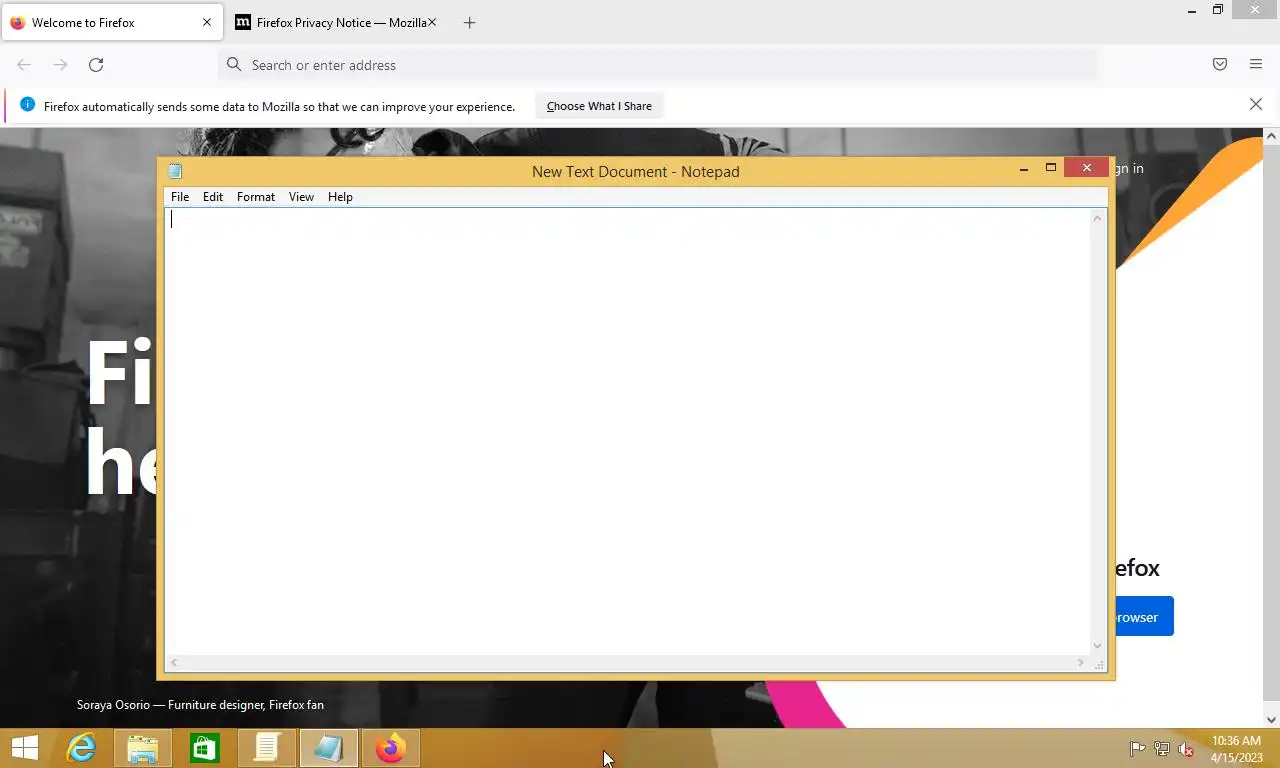Dismiss the Firefox data notification bar
Image resolution: width=1280 pixels, height=768 pixels.
[1256, 105]
